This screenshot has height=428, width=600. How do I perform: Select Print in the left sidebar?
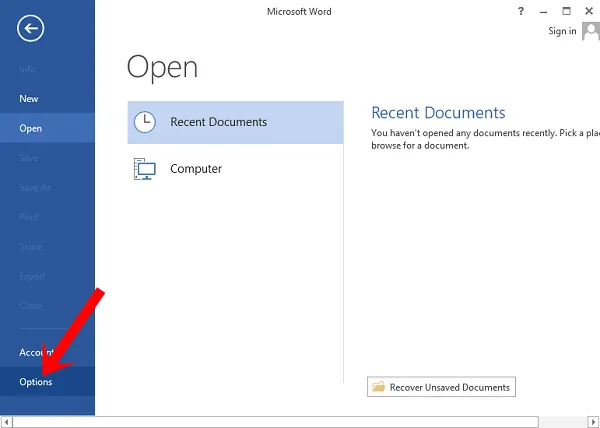pos(29,217)
